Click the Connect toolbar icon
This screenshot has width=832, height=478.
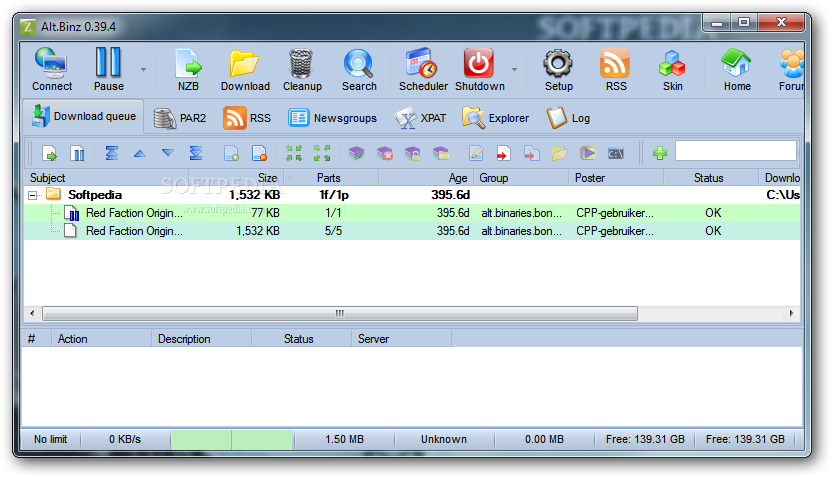[51, 69]
